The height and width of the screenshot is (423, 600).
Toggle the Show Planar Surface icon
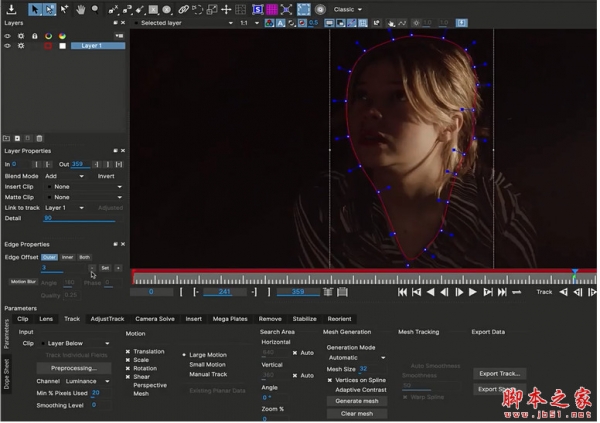pos(258,10)
